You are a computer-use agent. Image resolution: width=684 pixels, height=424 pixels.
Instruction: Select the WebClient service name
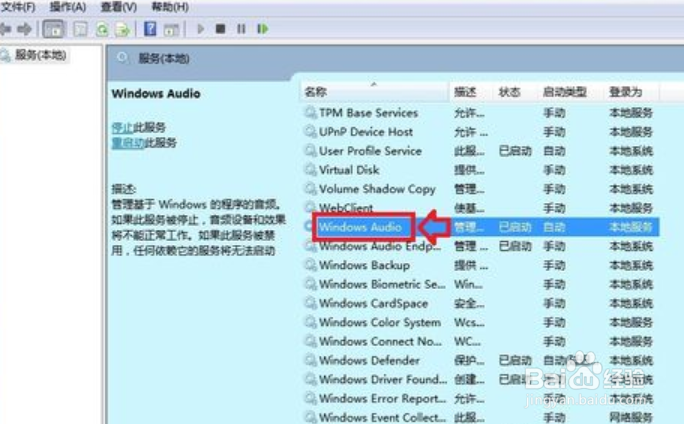[x=346, y=208]
